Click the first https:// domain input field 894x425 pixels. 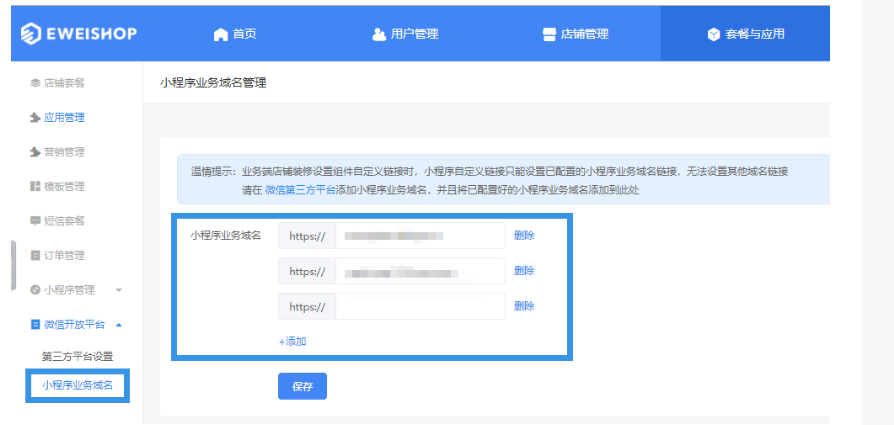(x=420, y=236)
